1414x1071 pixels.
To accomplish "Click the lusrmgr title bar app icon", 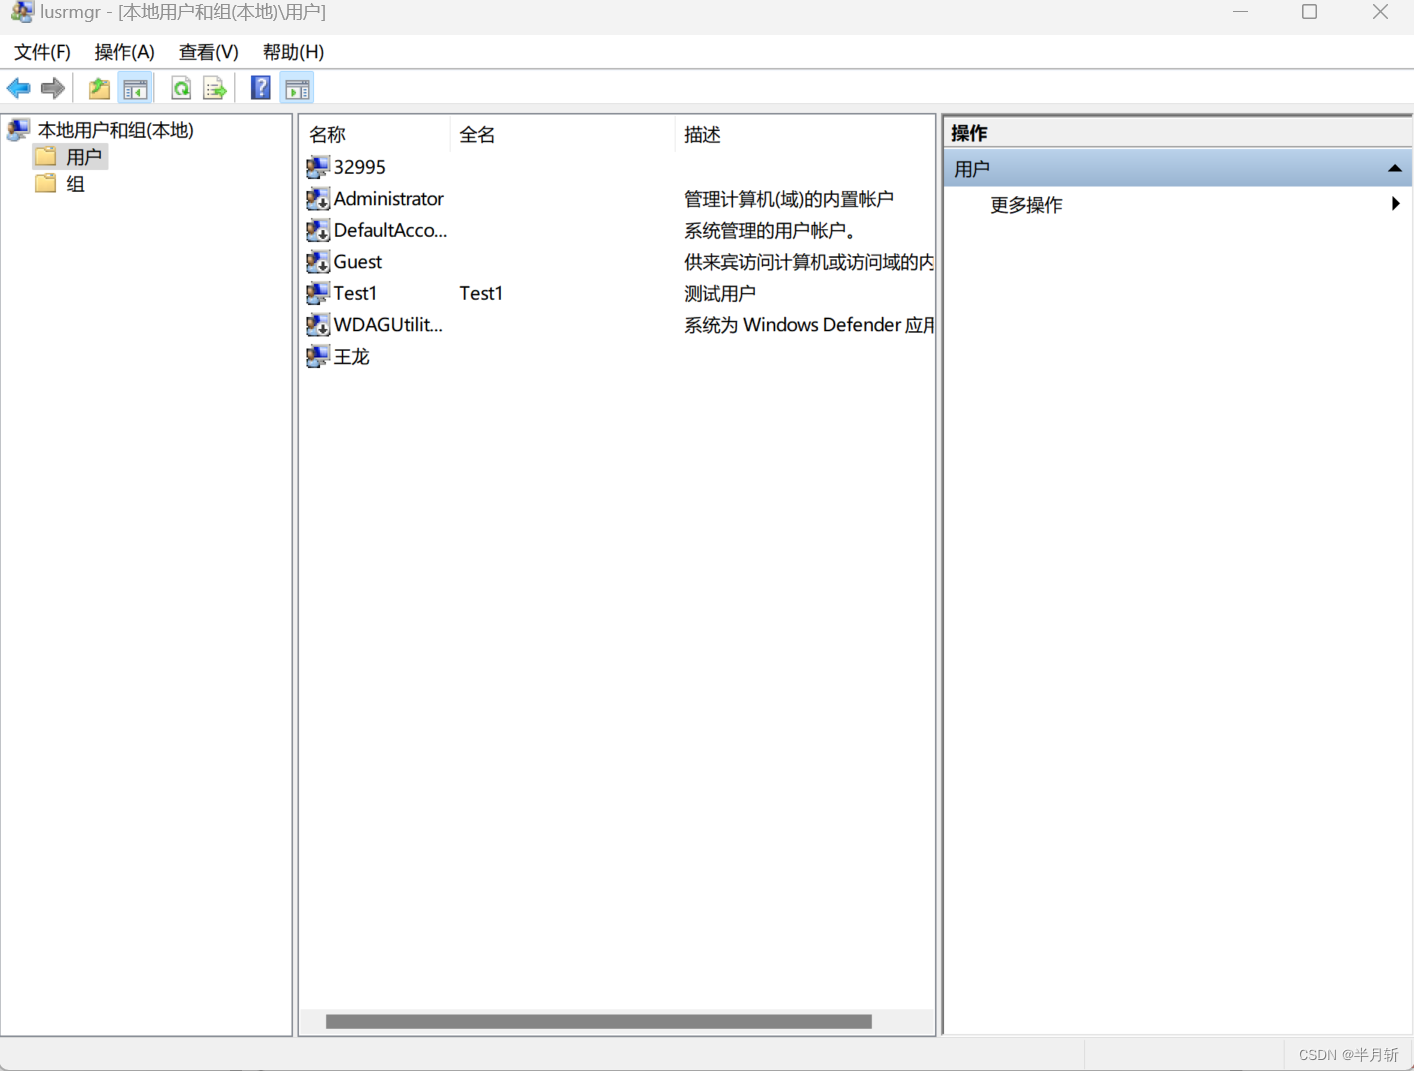I will tap(21, 12).
